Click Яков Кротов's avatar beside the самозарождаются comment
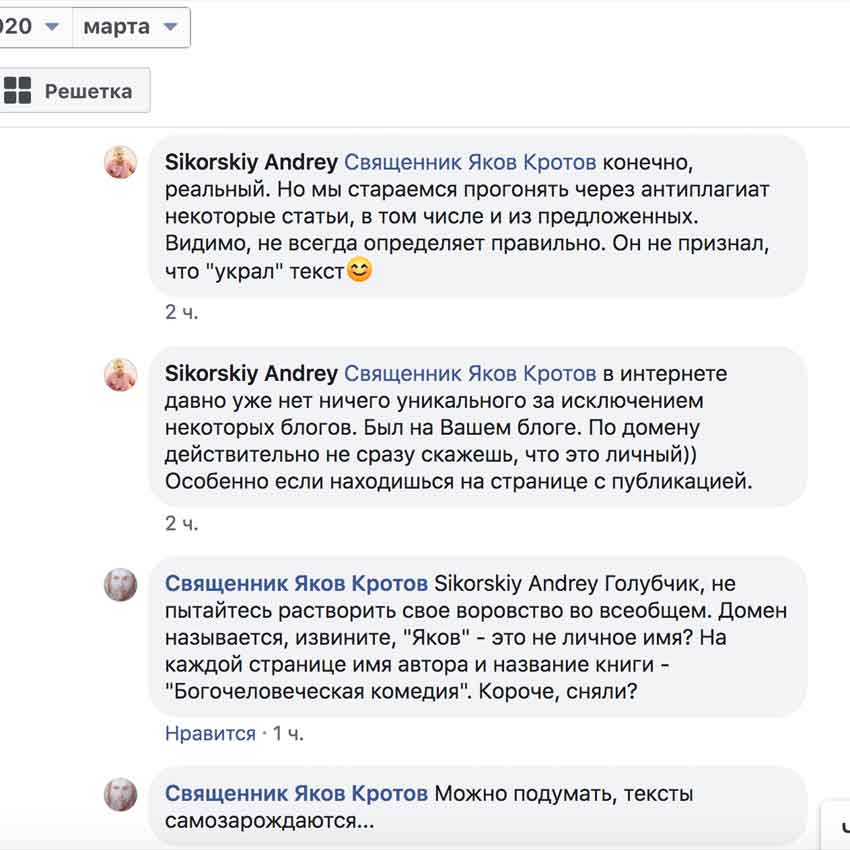 pyautogui.click(x=120, y=795)
